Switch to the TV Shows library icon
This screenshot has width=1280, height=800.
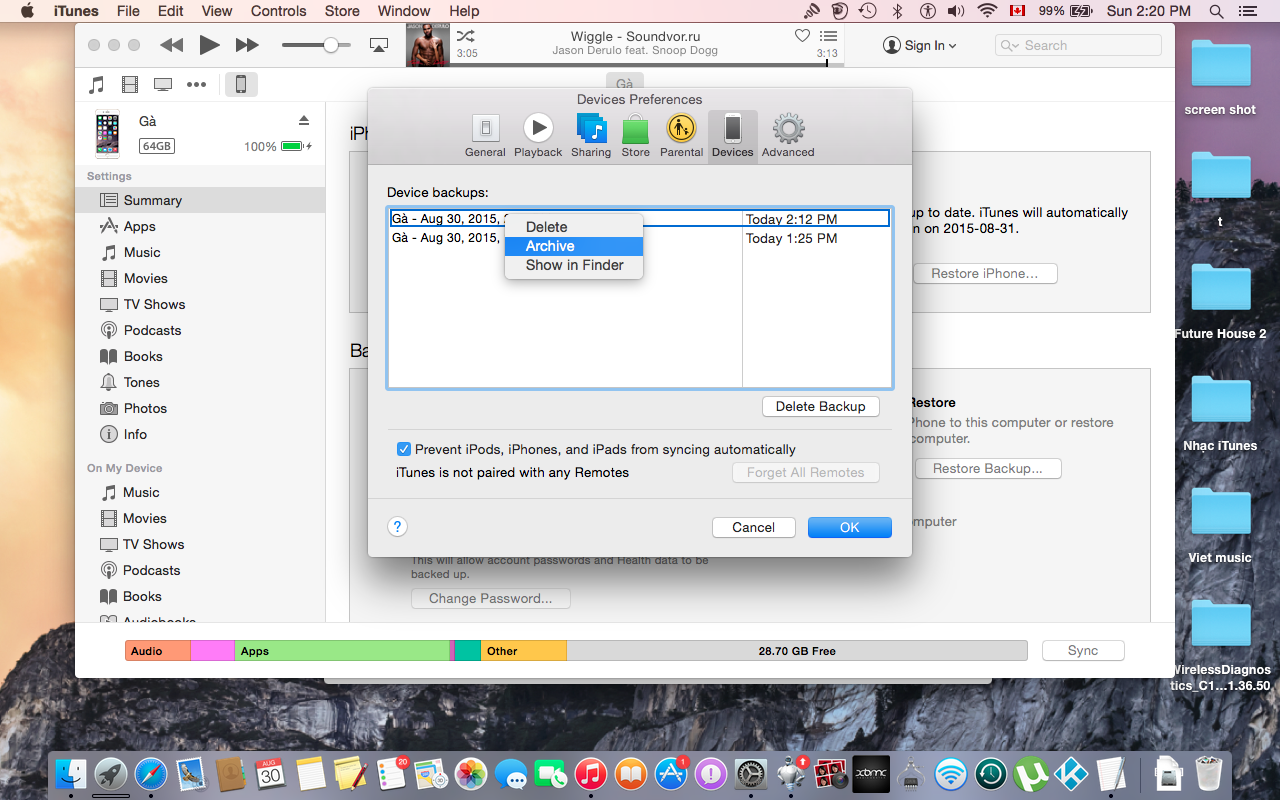pyautogui.click(x=163, y=84)
